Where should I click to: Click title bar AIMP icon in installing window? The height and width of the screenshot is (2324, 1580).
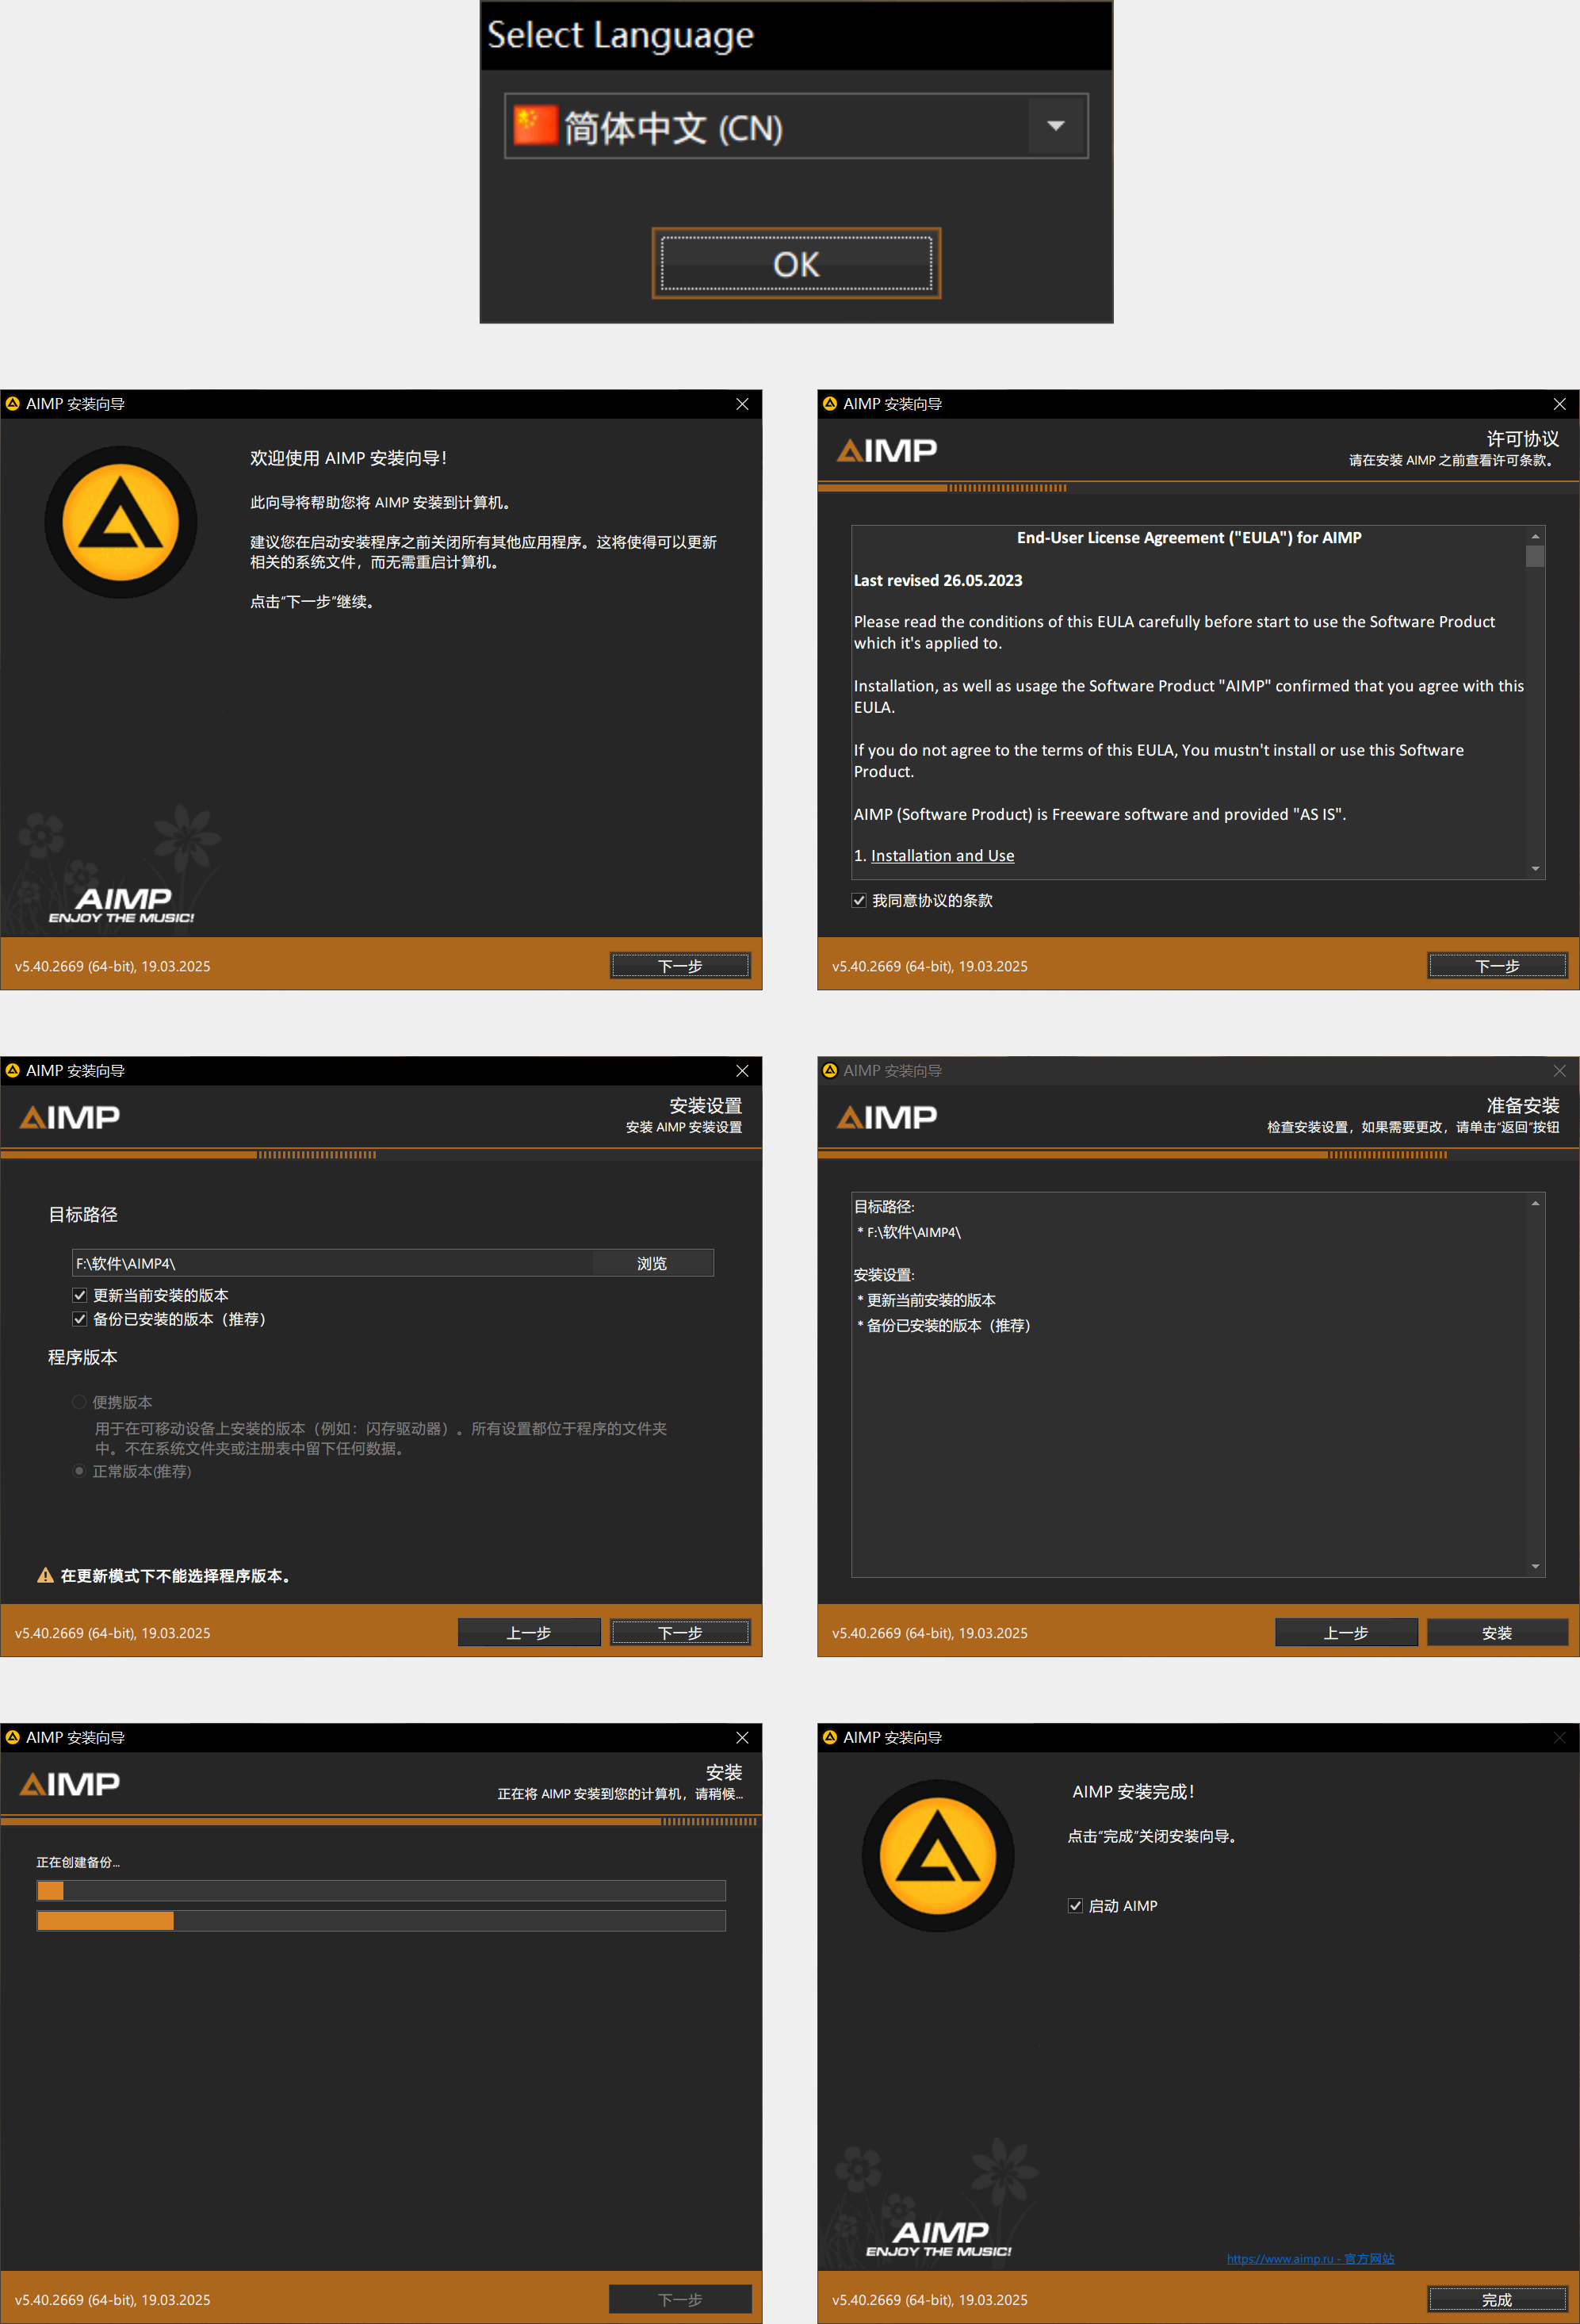click(x=13, y=1738)
